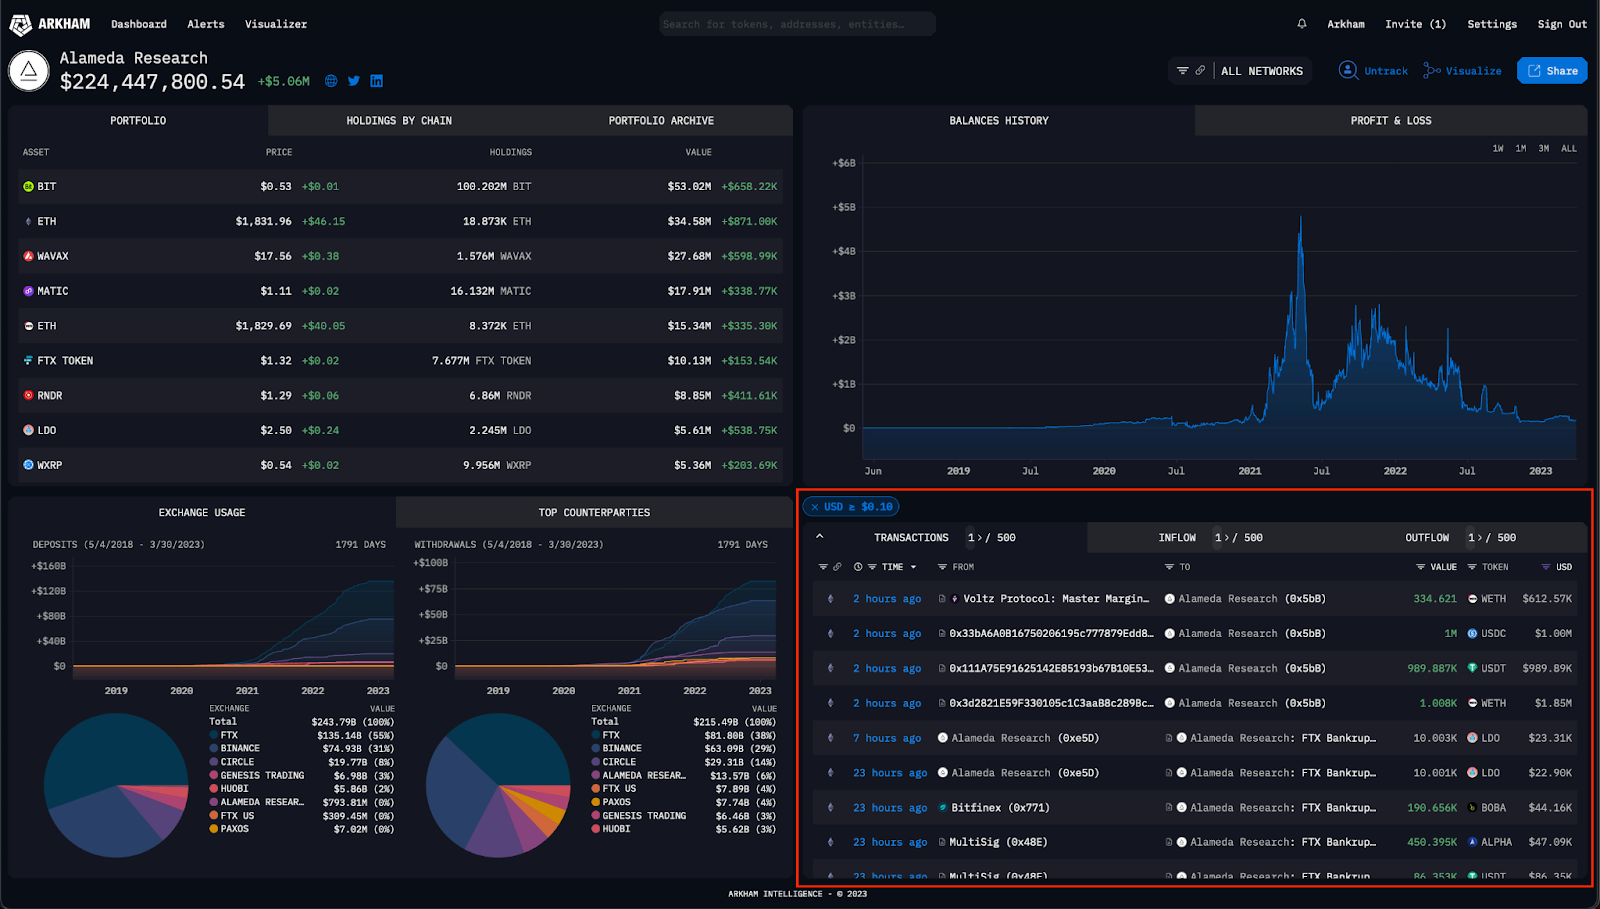1600x909 pixels.
Task: Click the BOBA token icon in the Bitfinex transaction
Action: [1472, 808]
